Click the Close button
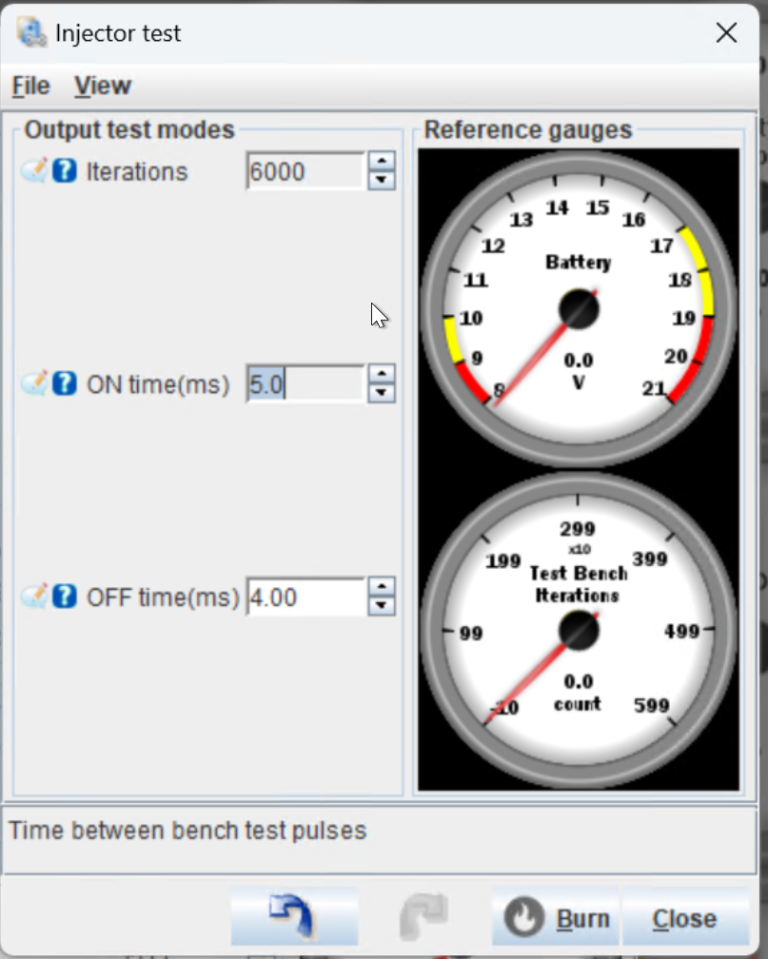This screenshot has width=768, height=959. [685, 918]
